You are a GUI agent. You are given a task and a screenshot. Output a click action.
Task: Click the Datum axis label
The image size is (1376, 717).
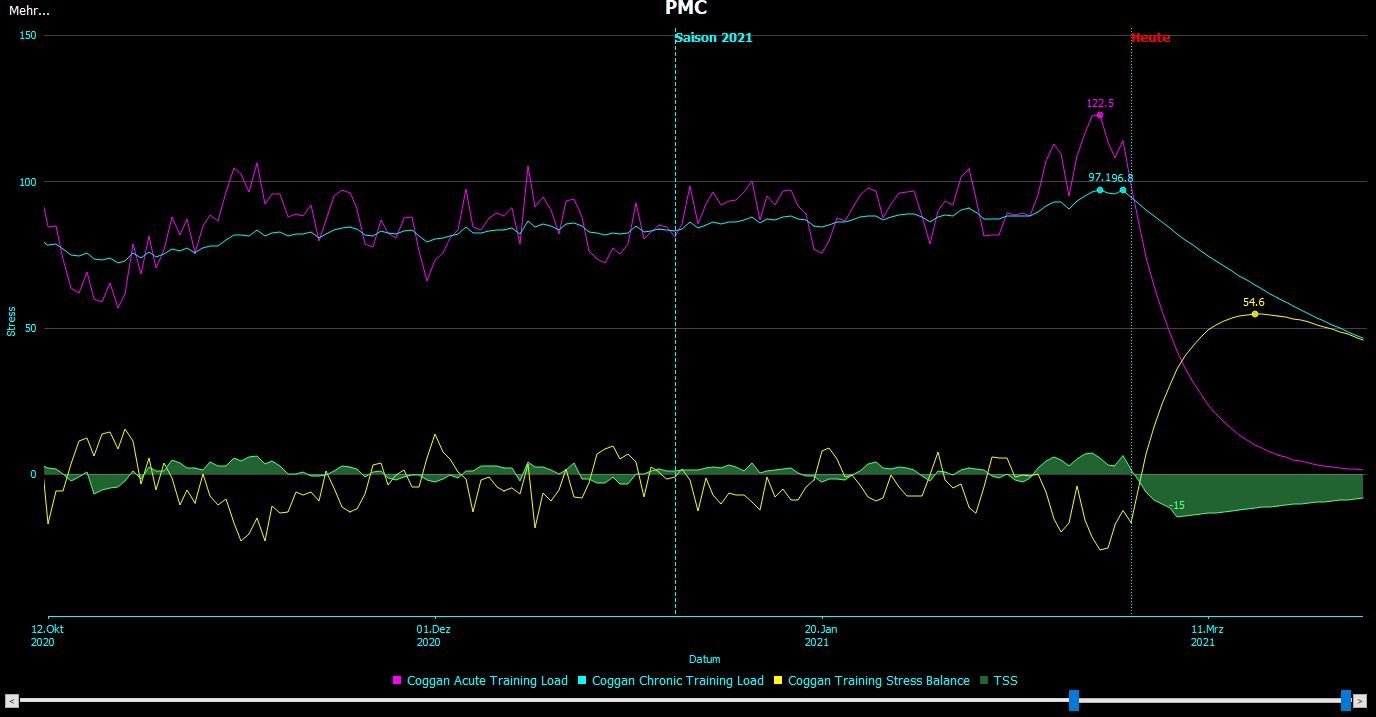pyautogui.click(x=704, y=659)
